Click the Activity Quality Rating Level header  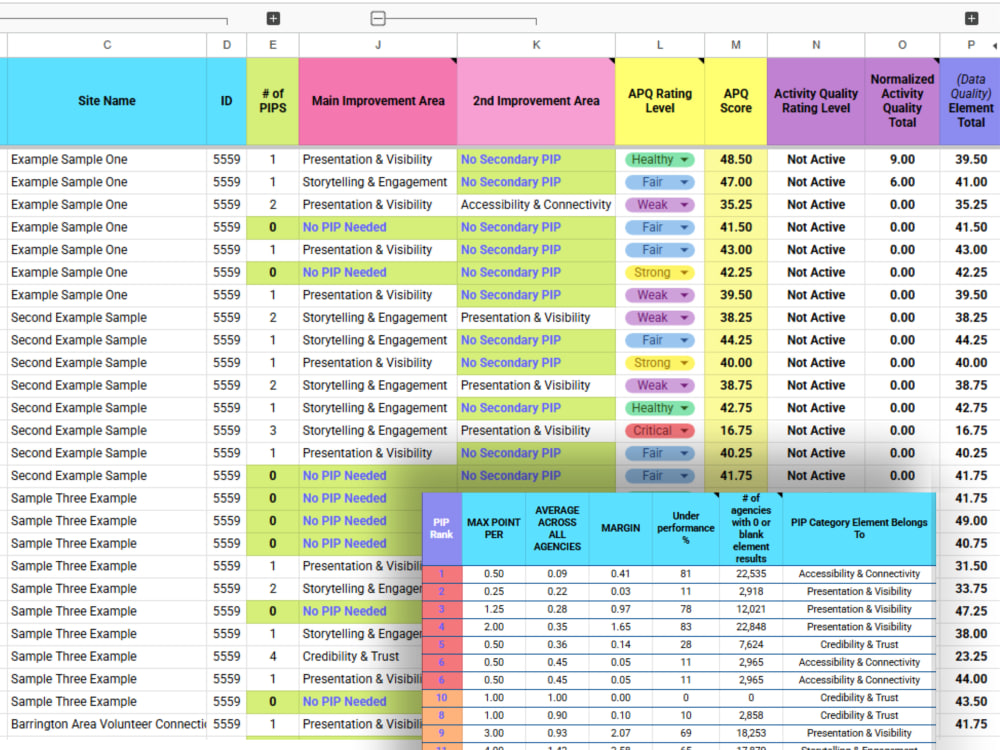tap(816, 101)
